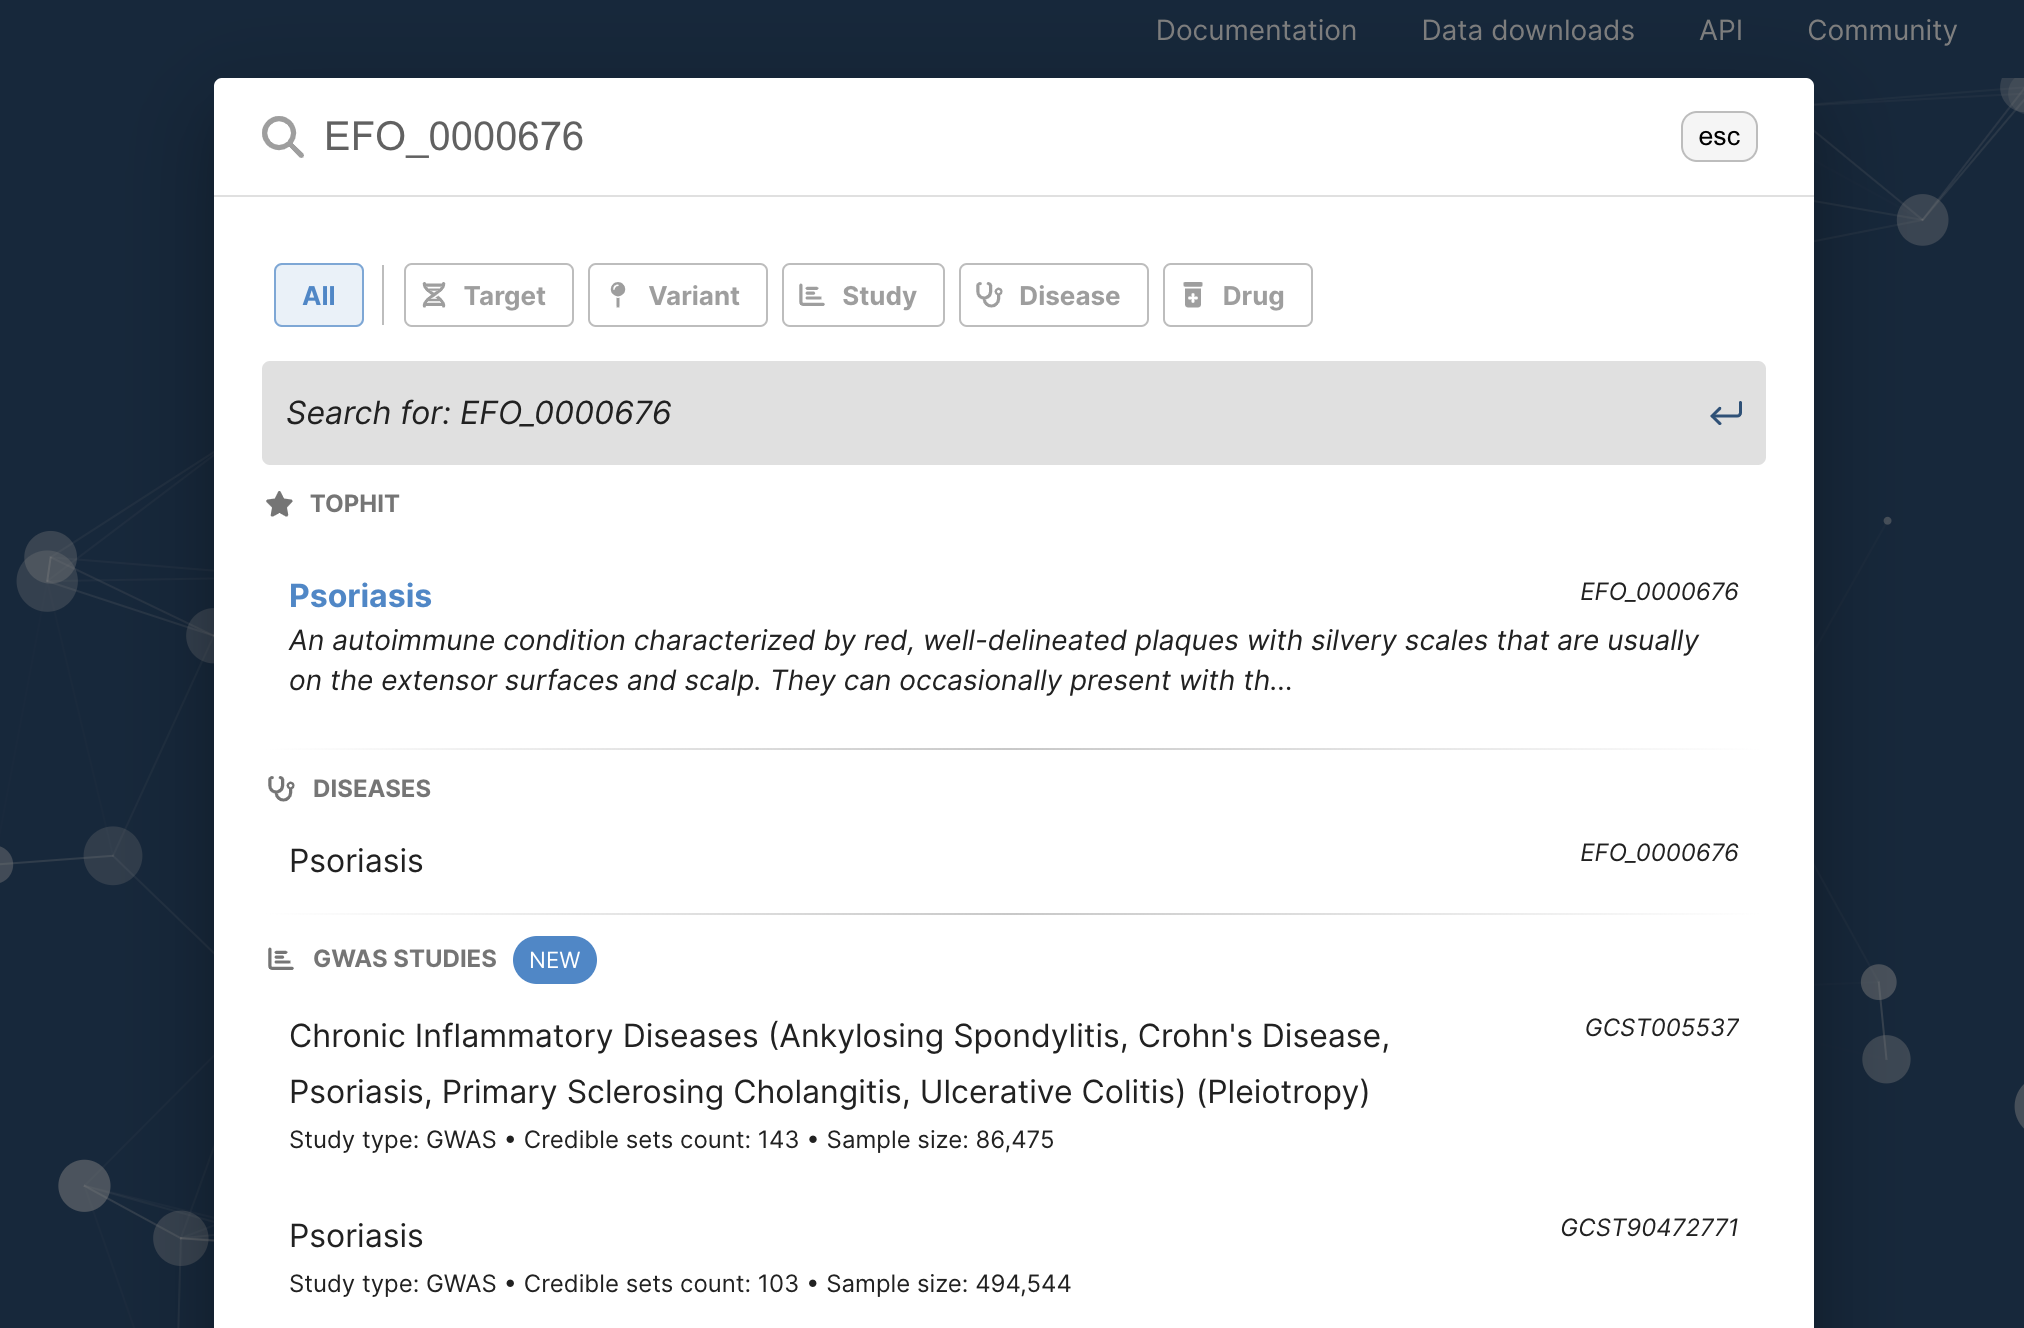The width and height of the screenshot is (2024, 1328).
Task: Click the chart icon beside GWAS STUDIES
Action: click(281, 959)
